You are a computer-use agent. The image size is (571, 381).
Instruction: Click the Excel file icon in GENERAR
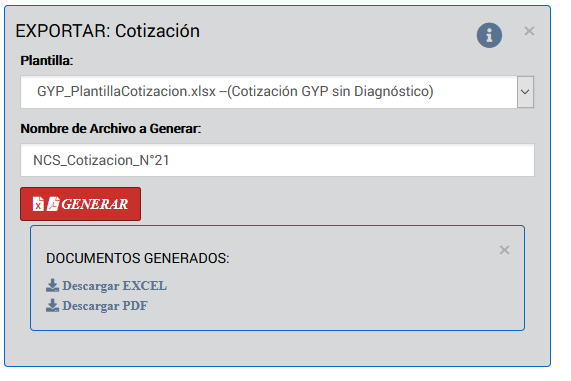[38, 204]
